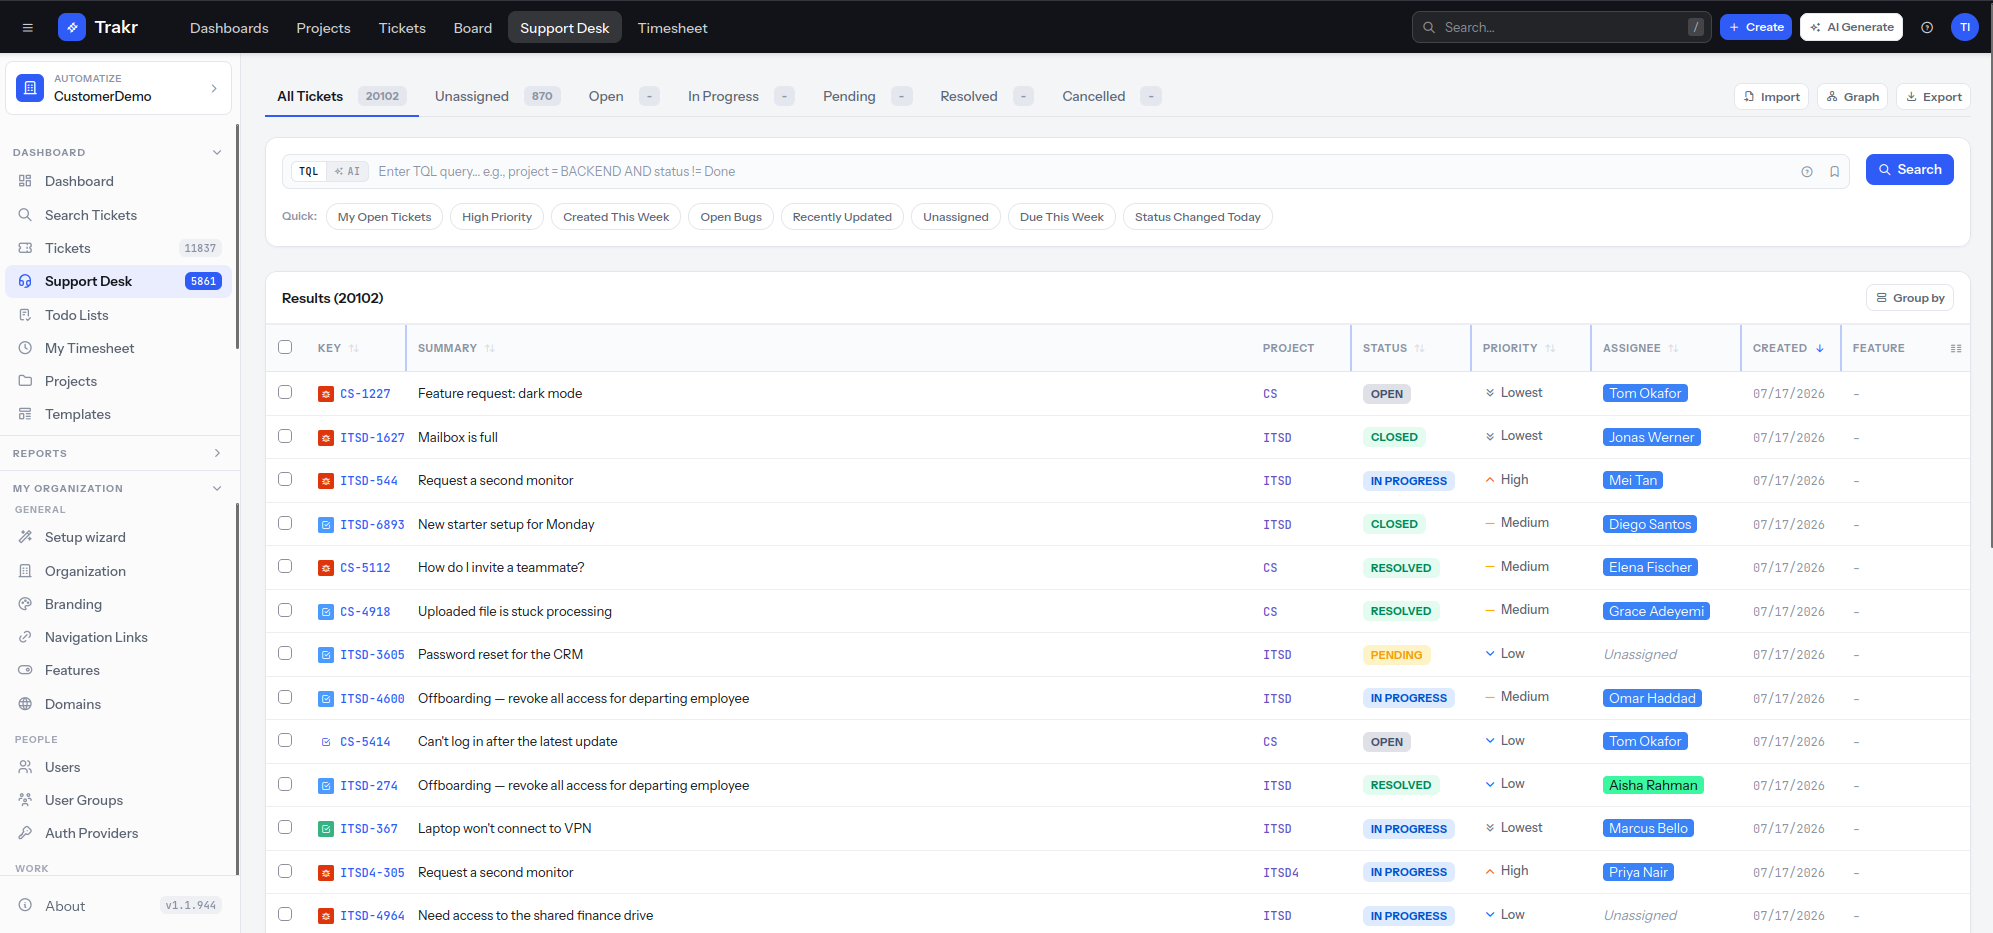Open the hamburger menu icon
This screenshot has width=1993, height=933.
pyautogui.click(x=28, y=28)
